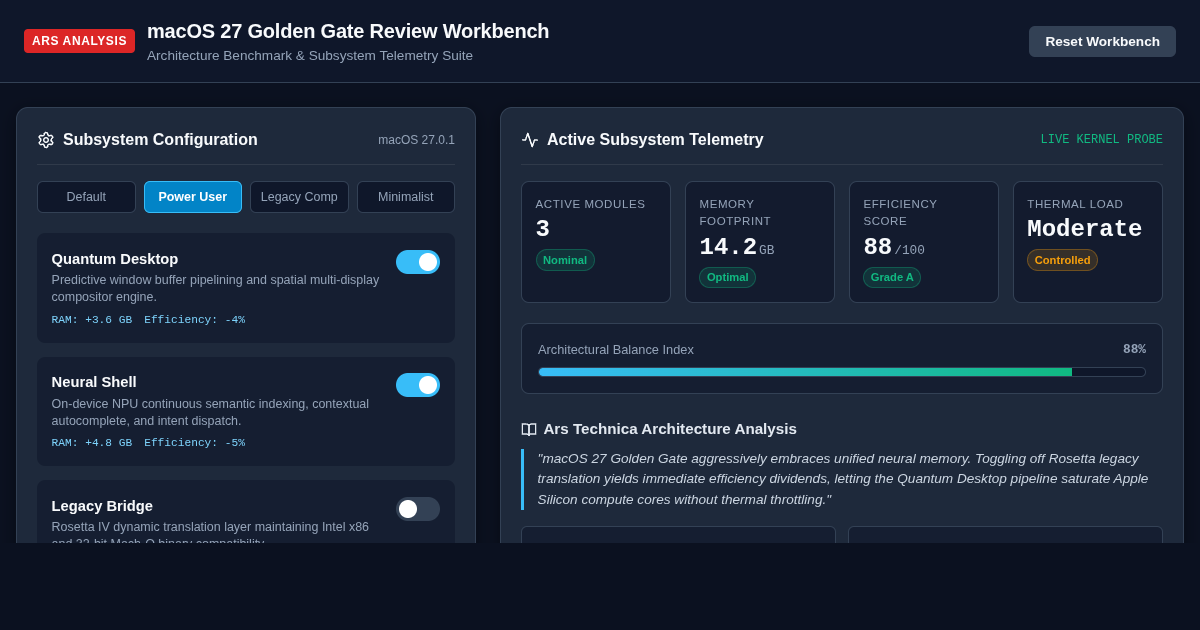This screenshot has height=630, width=1200.
Task: Click the Architectural Balance Index progress bar
Action: point(842,372)
